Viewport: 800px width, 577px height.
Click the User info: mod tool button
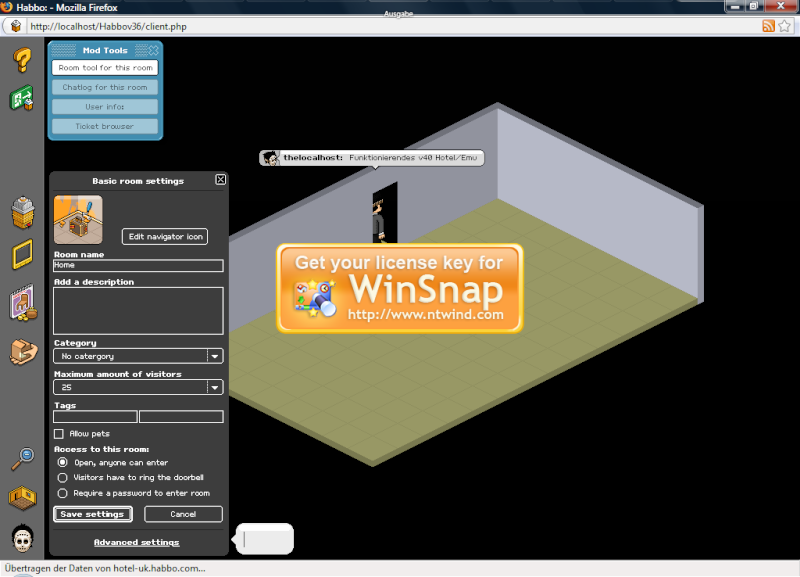105,107
